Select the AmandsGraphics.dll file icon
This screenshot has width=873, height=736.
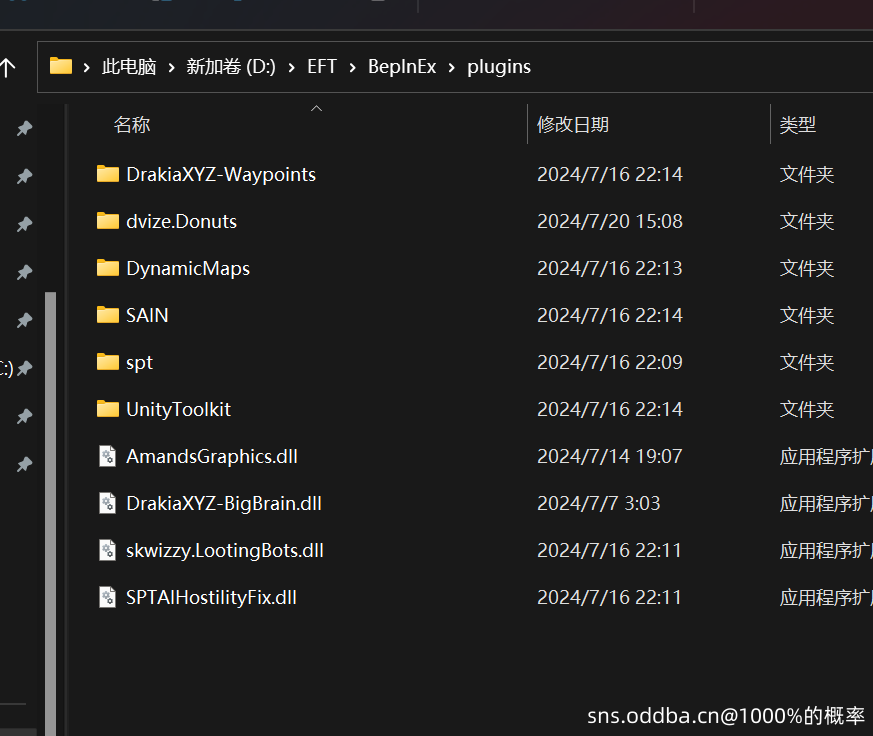coord(107,457)
